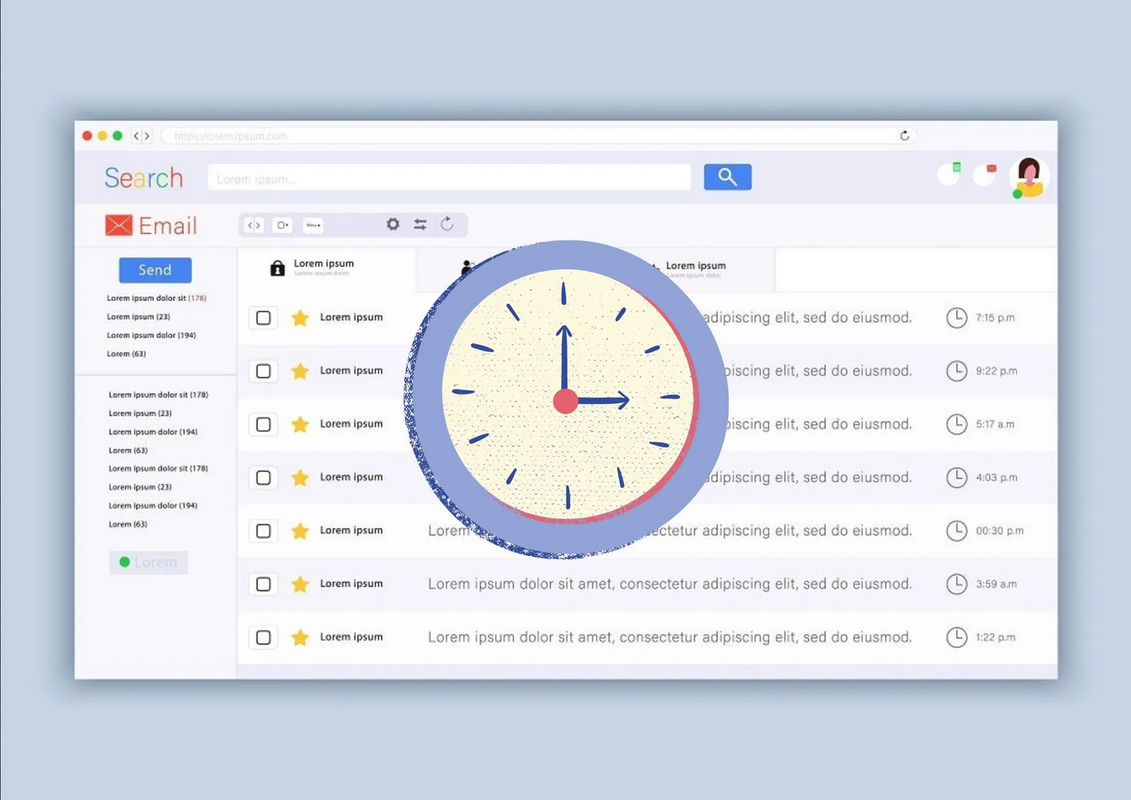Focus the Lorem ipsum search field
This screenshot has width=1131, height=800.
[x=449, y=177]
